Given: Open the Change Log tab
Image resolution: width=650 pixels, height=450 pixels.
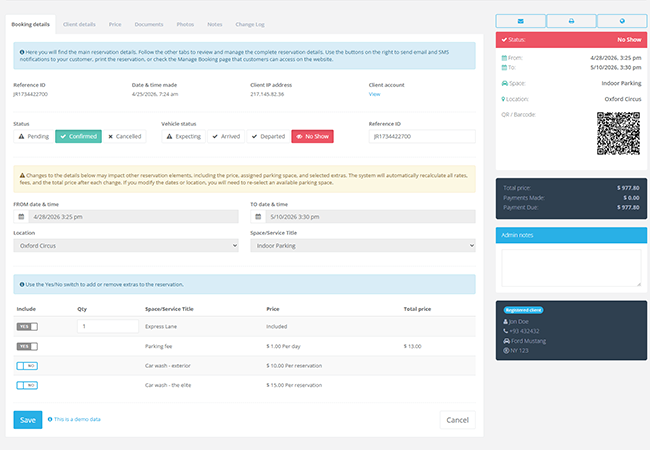Looking at the screenshot, I should point(250,24).
